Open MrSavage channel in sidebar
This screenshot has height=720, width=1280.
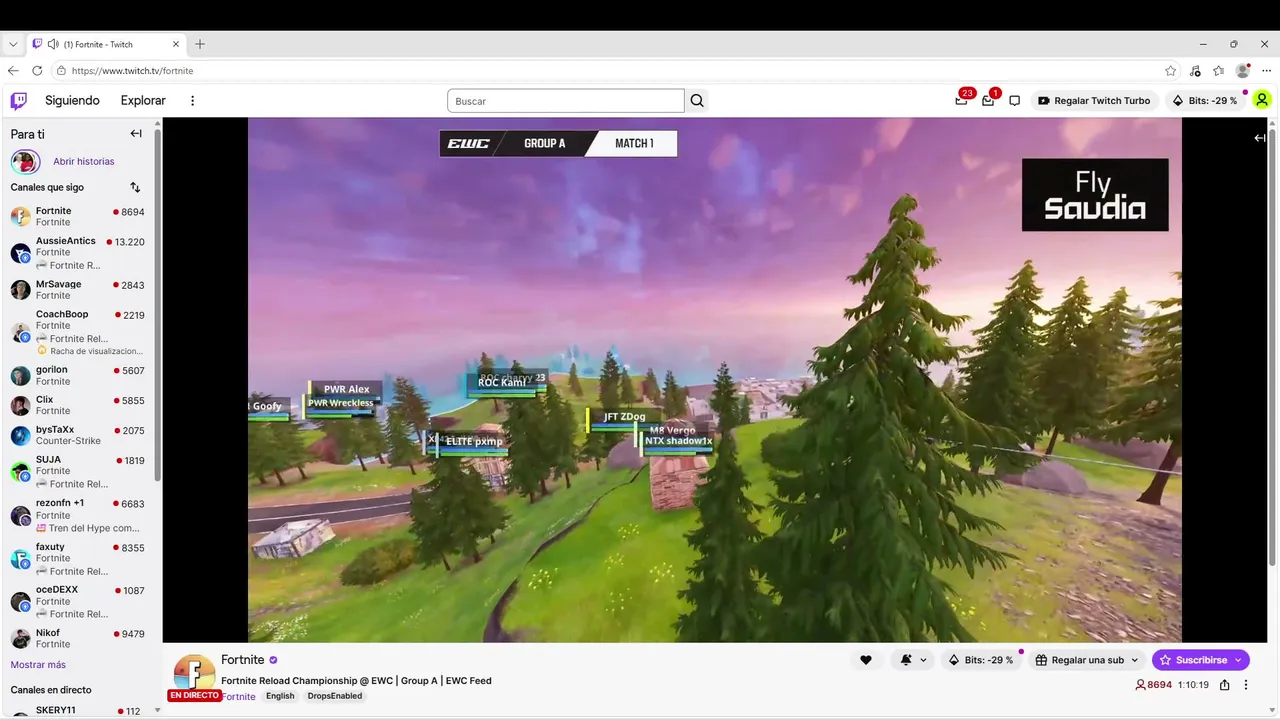click(x=78, y=289)
